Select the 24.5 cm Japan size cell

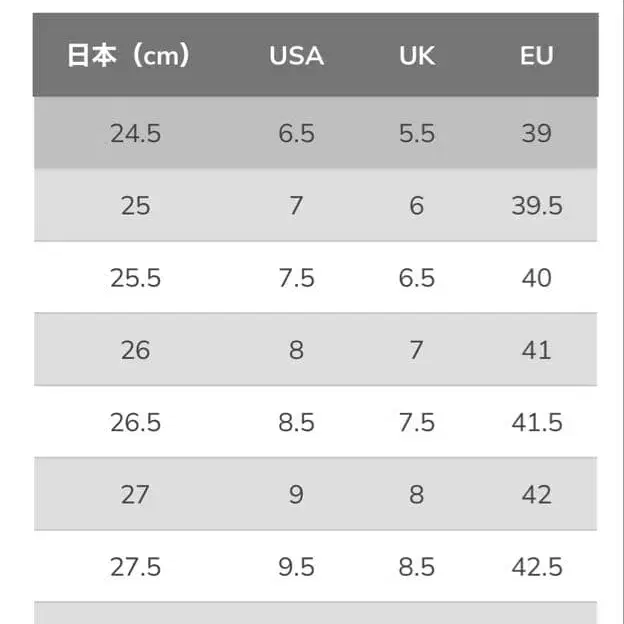135,133
